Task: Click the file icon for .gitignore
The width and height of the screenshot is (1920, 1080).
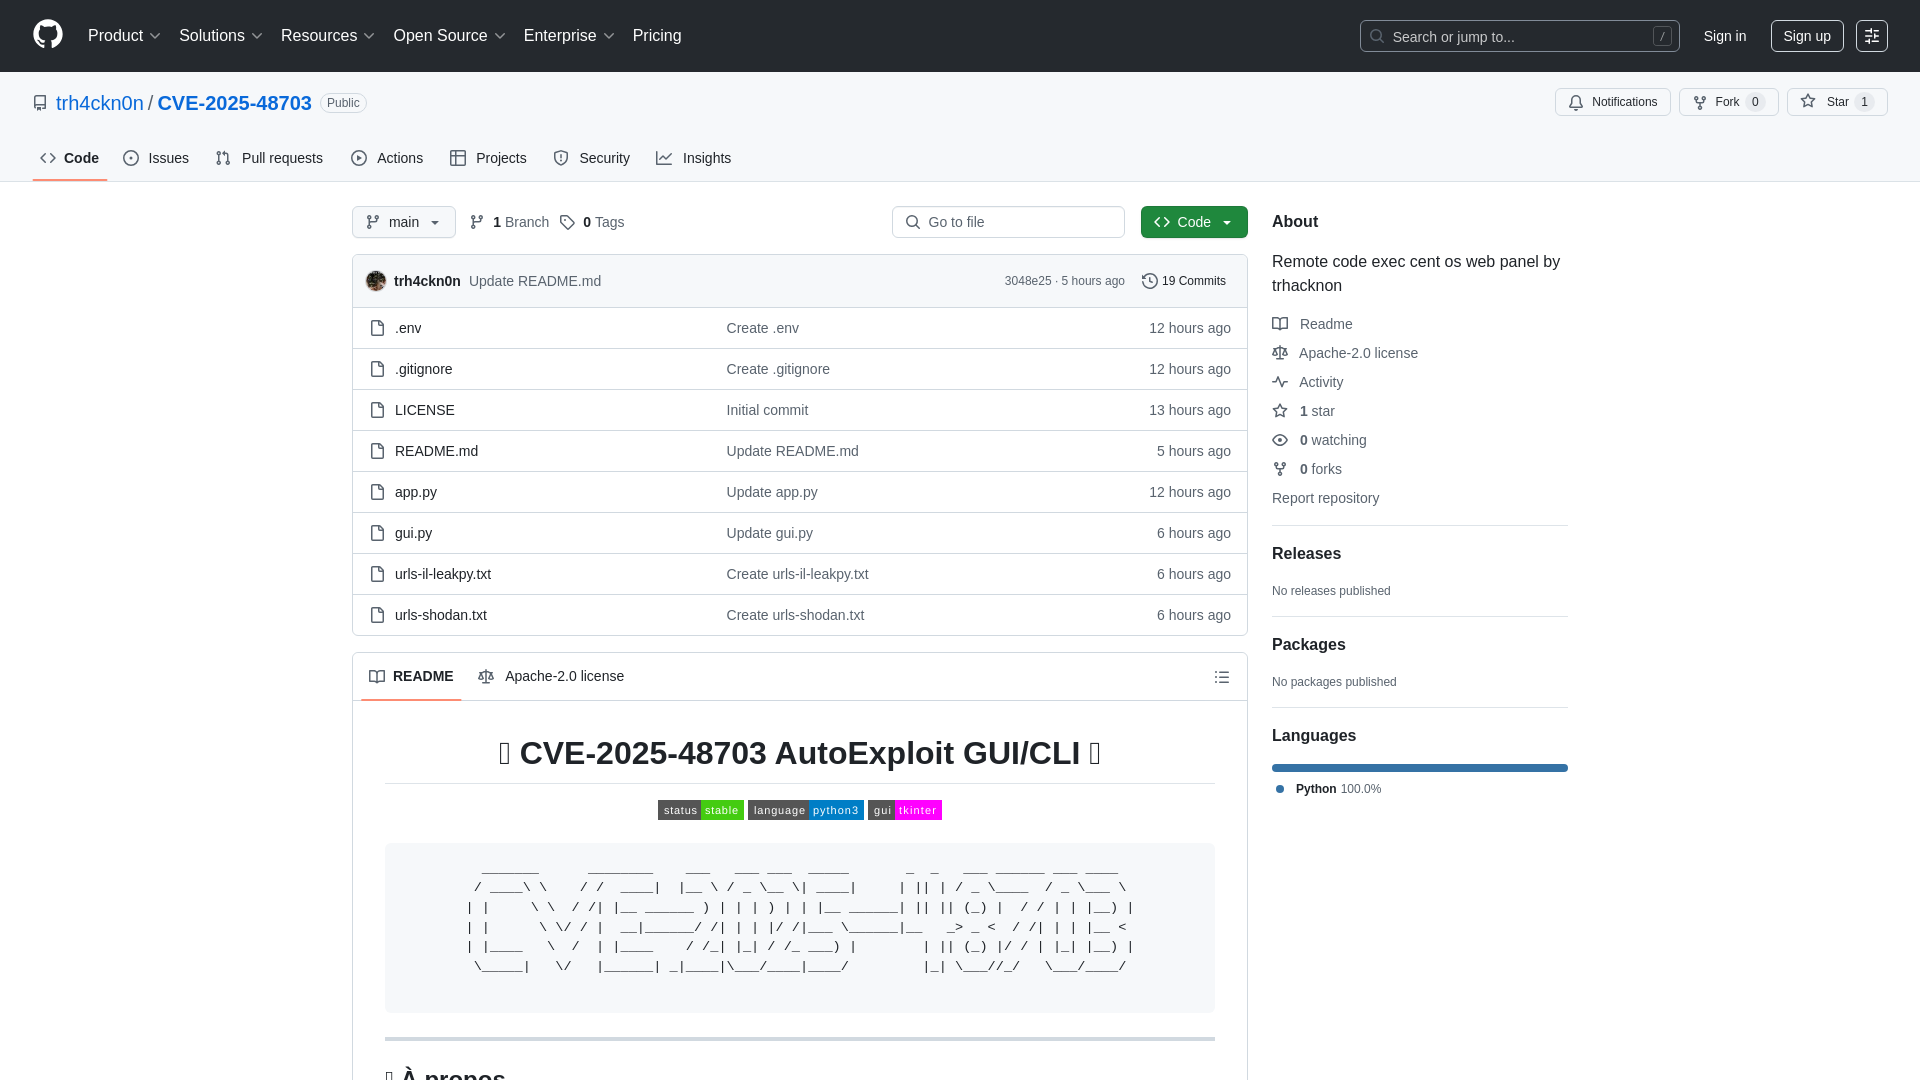Action: pyautogui.click(x=377, y=369)
